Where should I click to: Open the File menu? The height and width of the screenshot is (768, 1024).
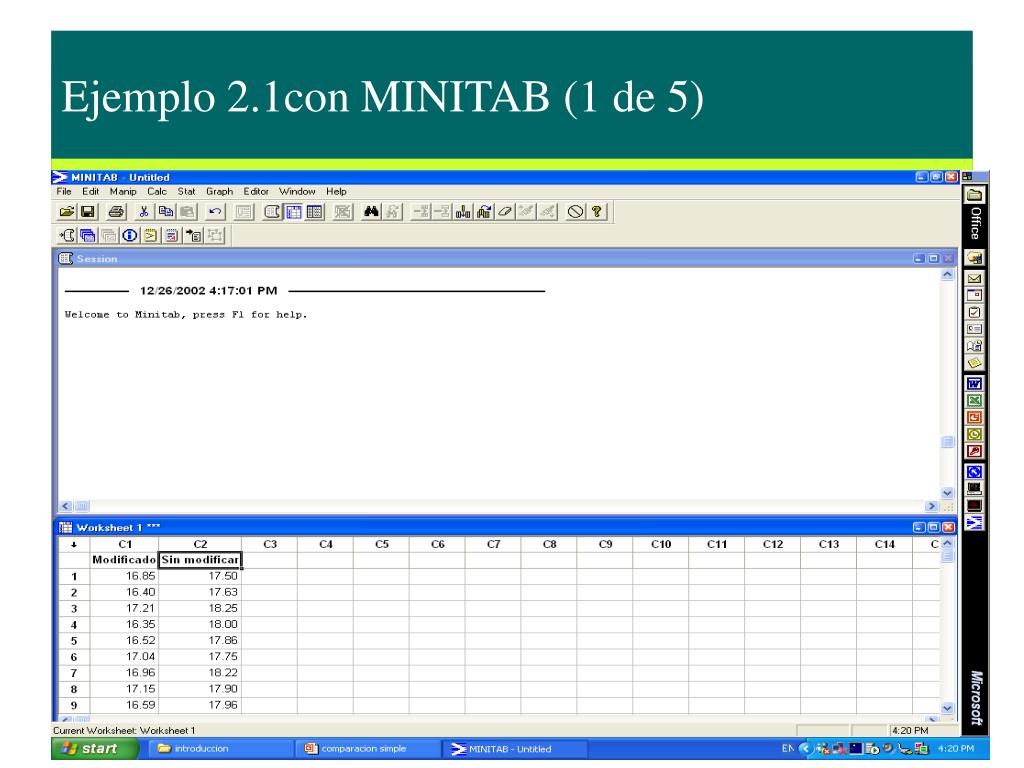[64, 191]
